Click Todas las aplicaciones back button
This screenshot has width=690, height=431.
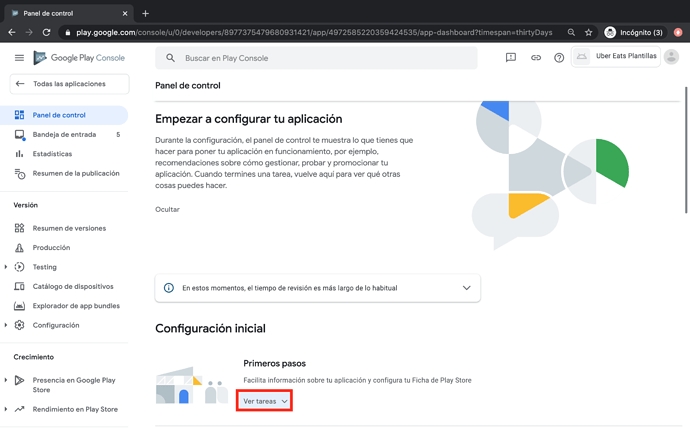[x=69, y=84]
